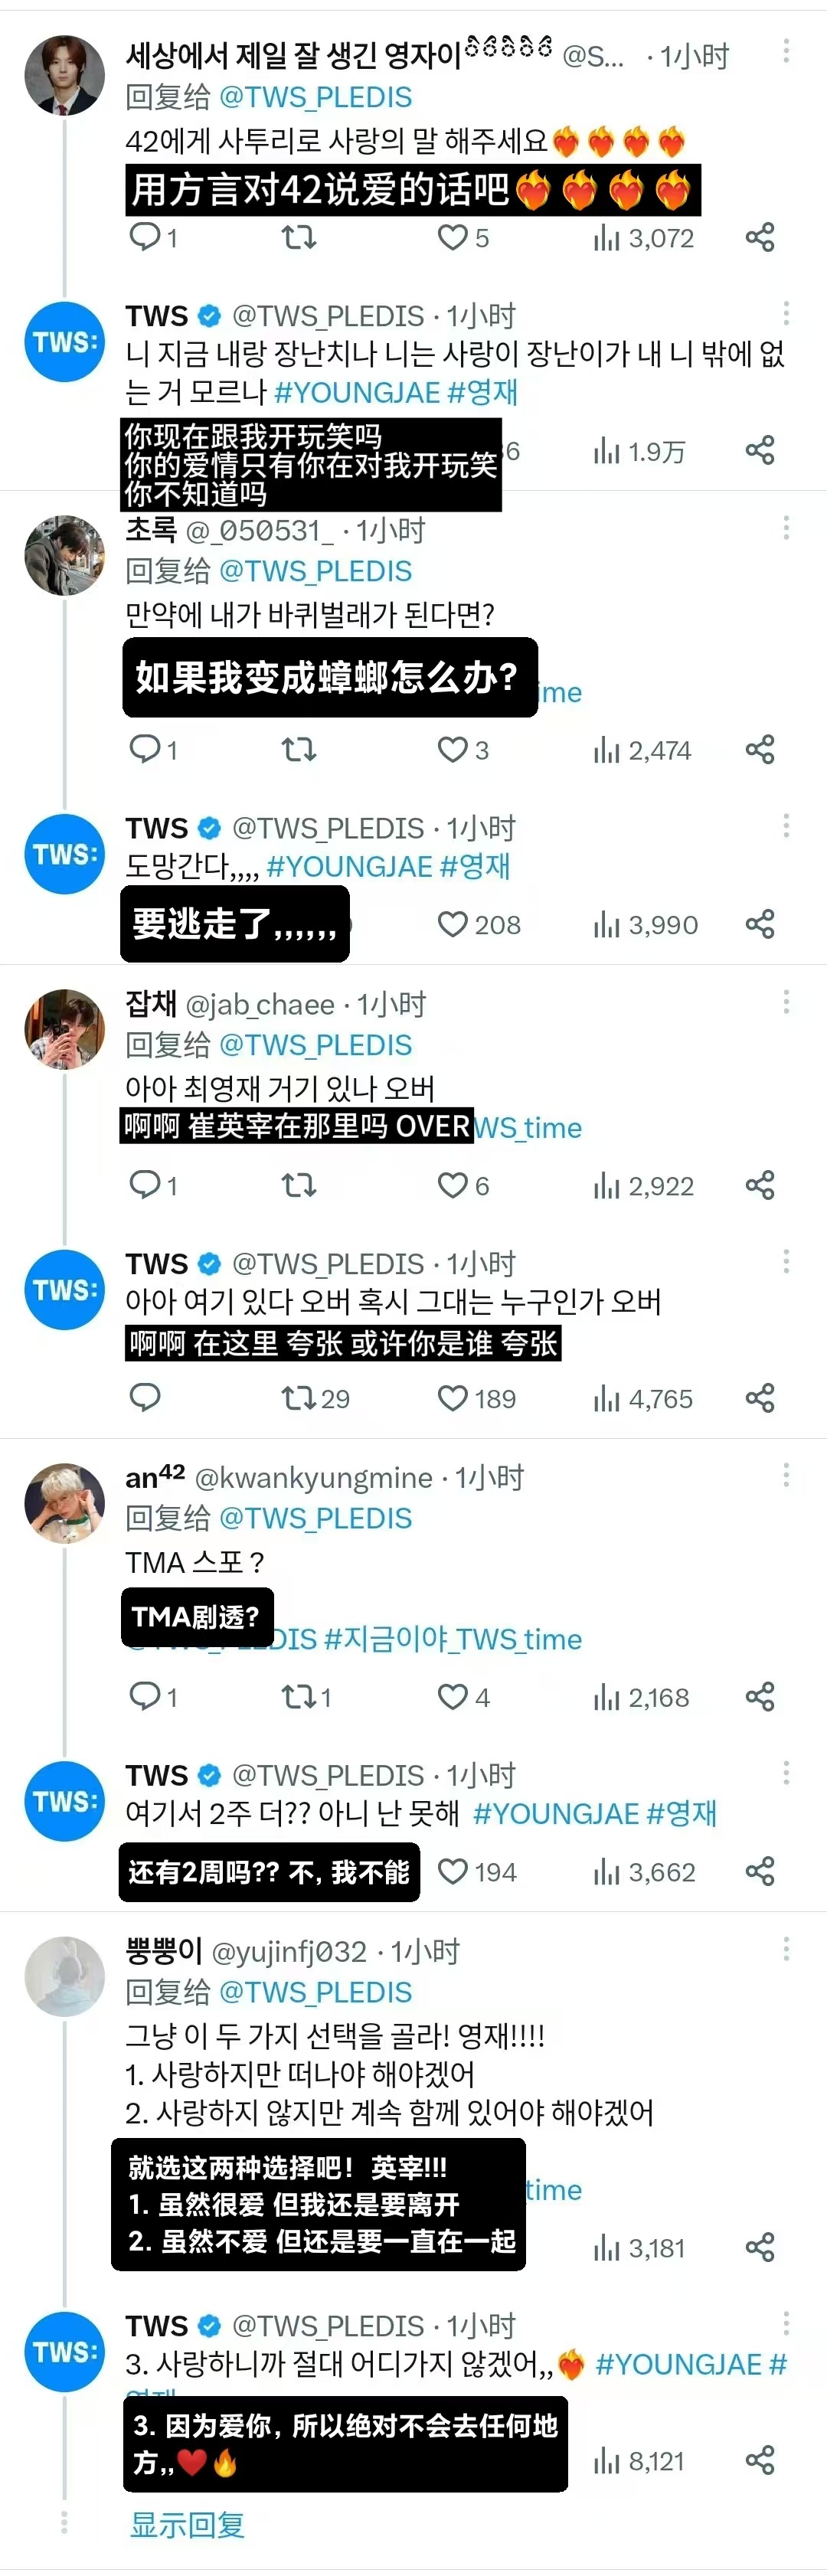
Task: Open the more options menu on @_050531_'s tweet
Action: point(786,527)
